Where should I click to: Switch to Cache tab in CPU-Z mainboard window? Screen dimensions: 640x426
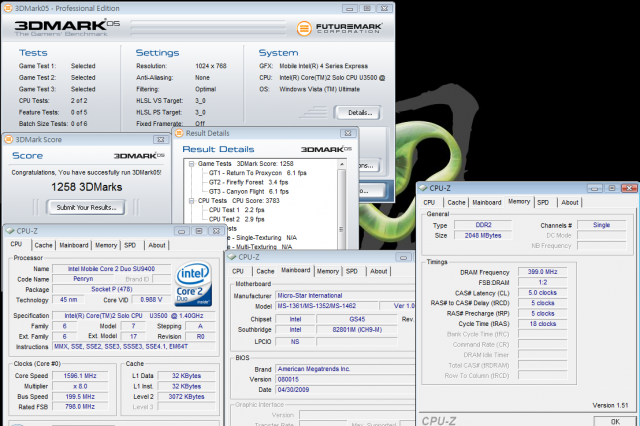tap(265, 271)
